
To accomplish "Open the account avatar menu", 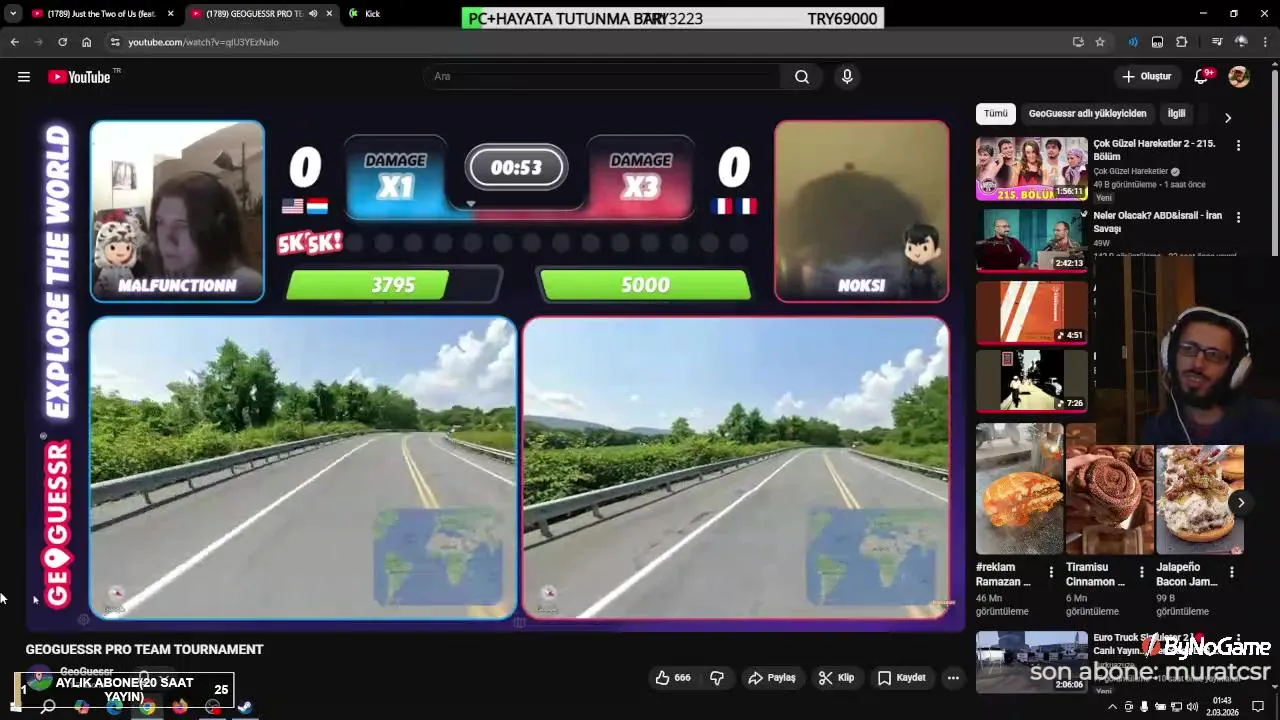I will point(1239,77).
